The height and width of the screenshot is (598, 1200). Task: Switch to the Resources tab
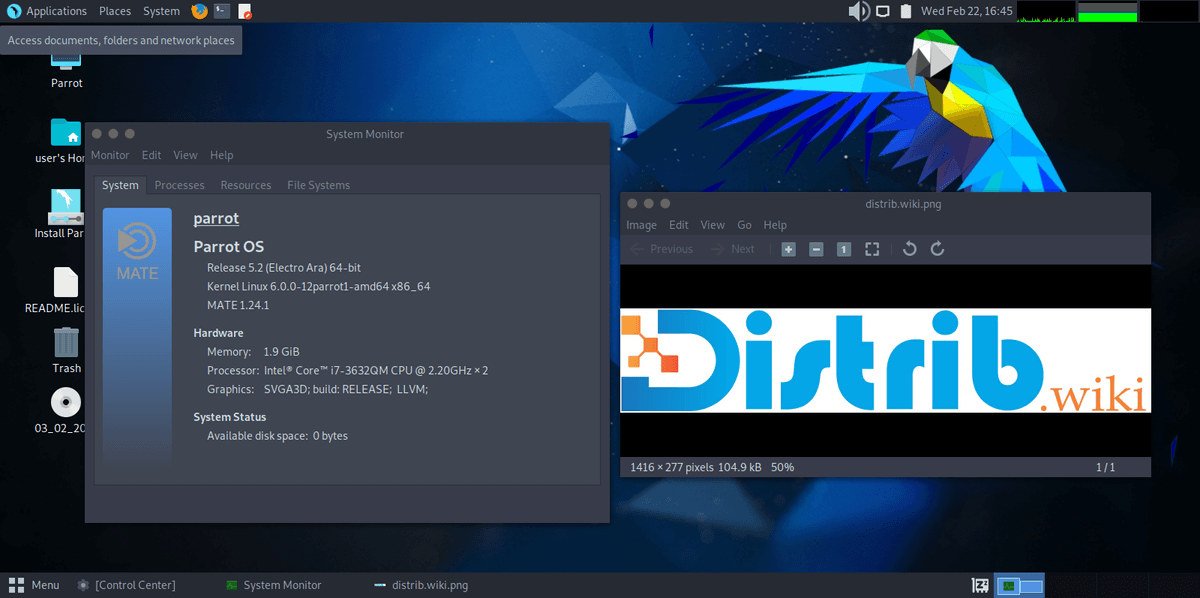pyautogui.click(x=246, y=185)
